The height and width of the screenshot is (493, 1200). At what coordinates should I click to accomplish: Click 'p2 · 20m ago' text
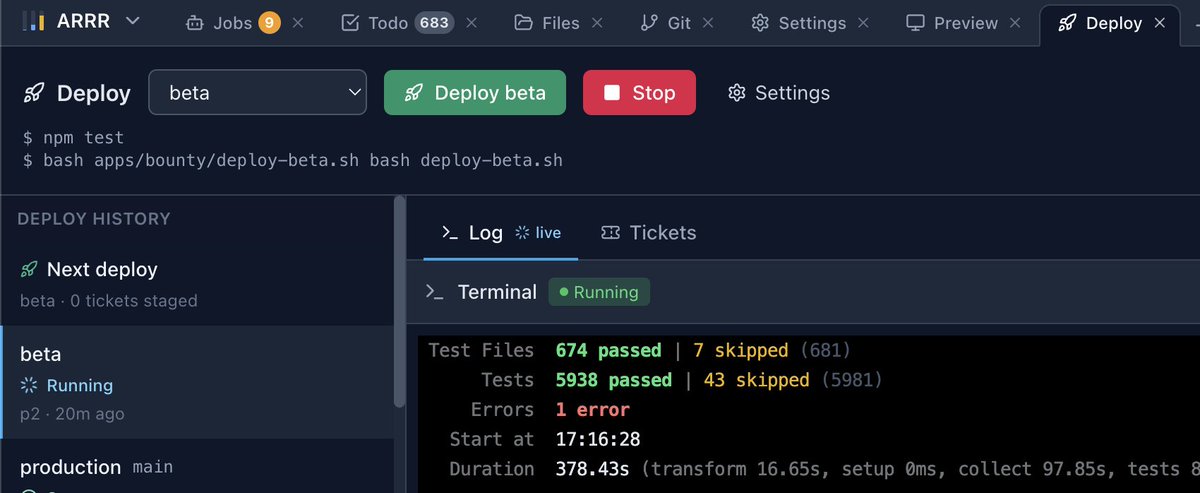pos(72,414)
